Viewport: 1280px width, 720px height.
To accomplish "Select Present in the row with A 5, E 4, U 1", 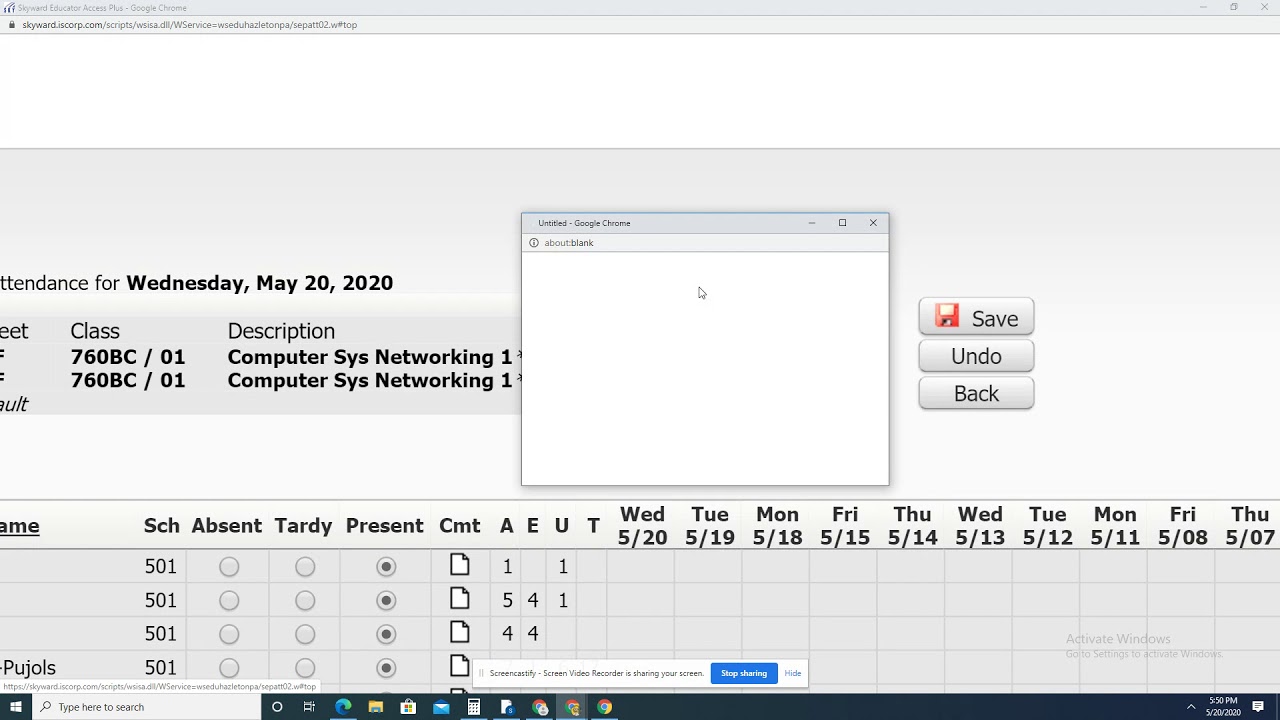I will (386, 600).
